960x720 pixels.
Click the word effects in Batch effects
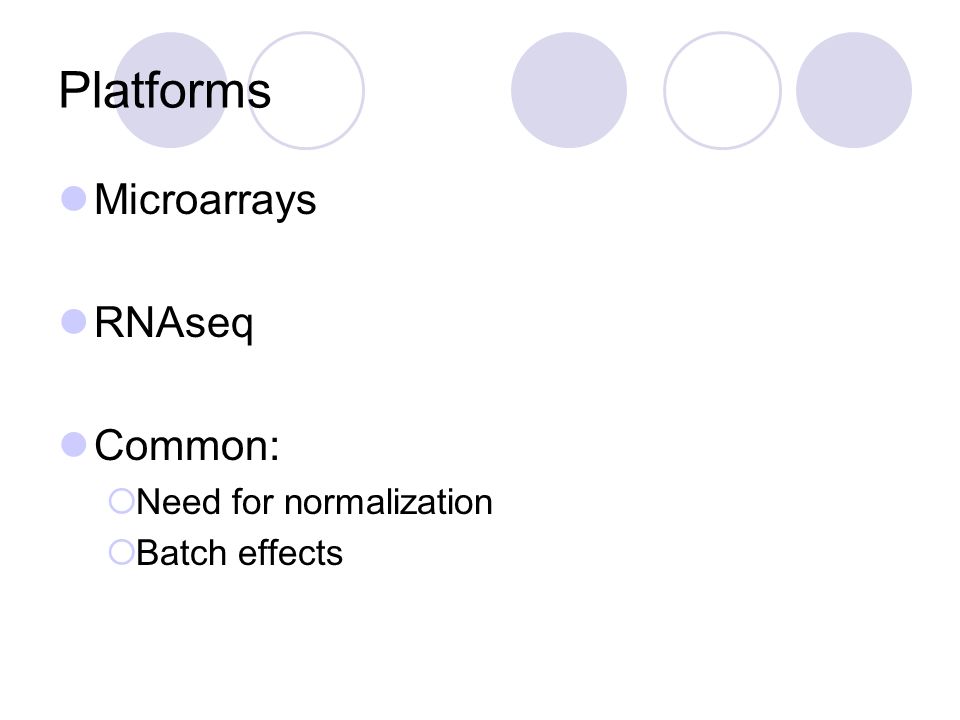pos(290,553)
